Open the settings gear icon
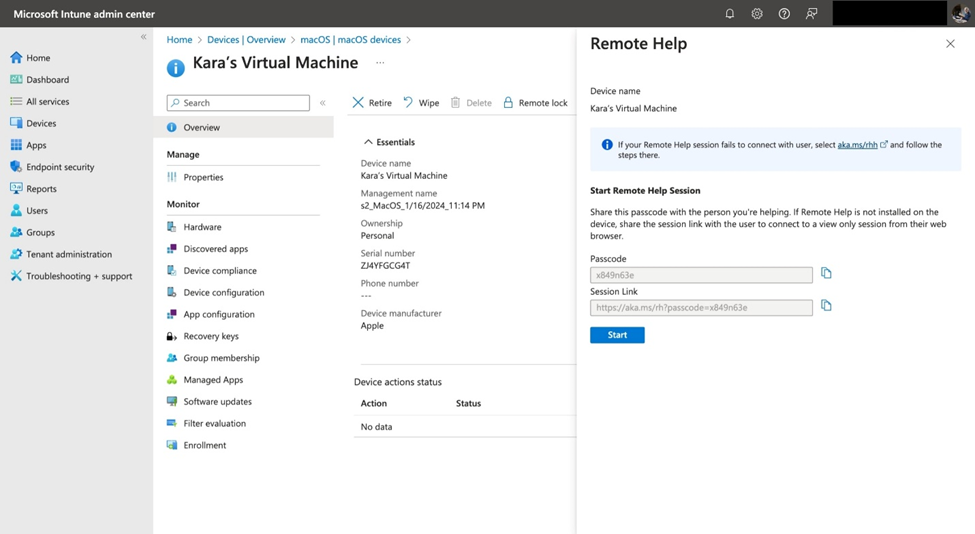This screenshot has width=975, height=534. click(757, 14)
